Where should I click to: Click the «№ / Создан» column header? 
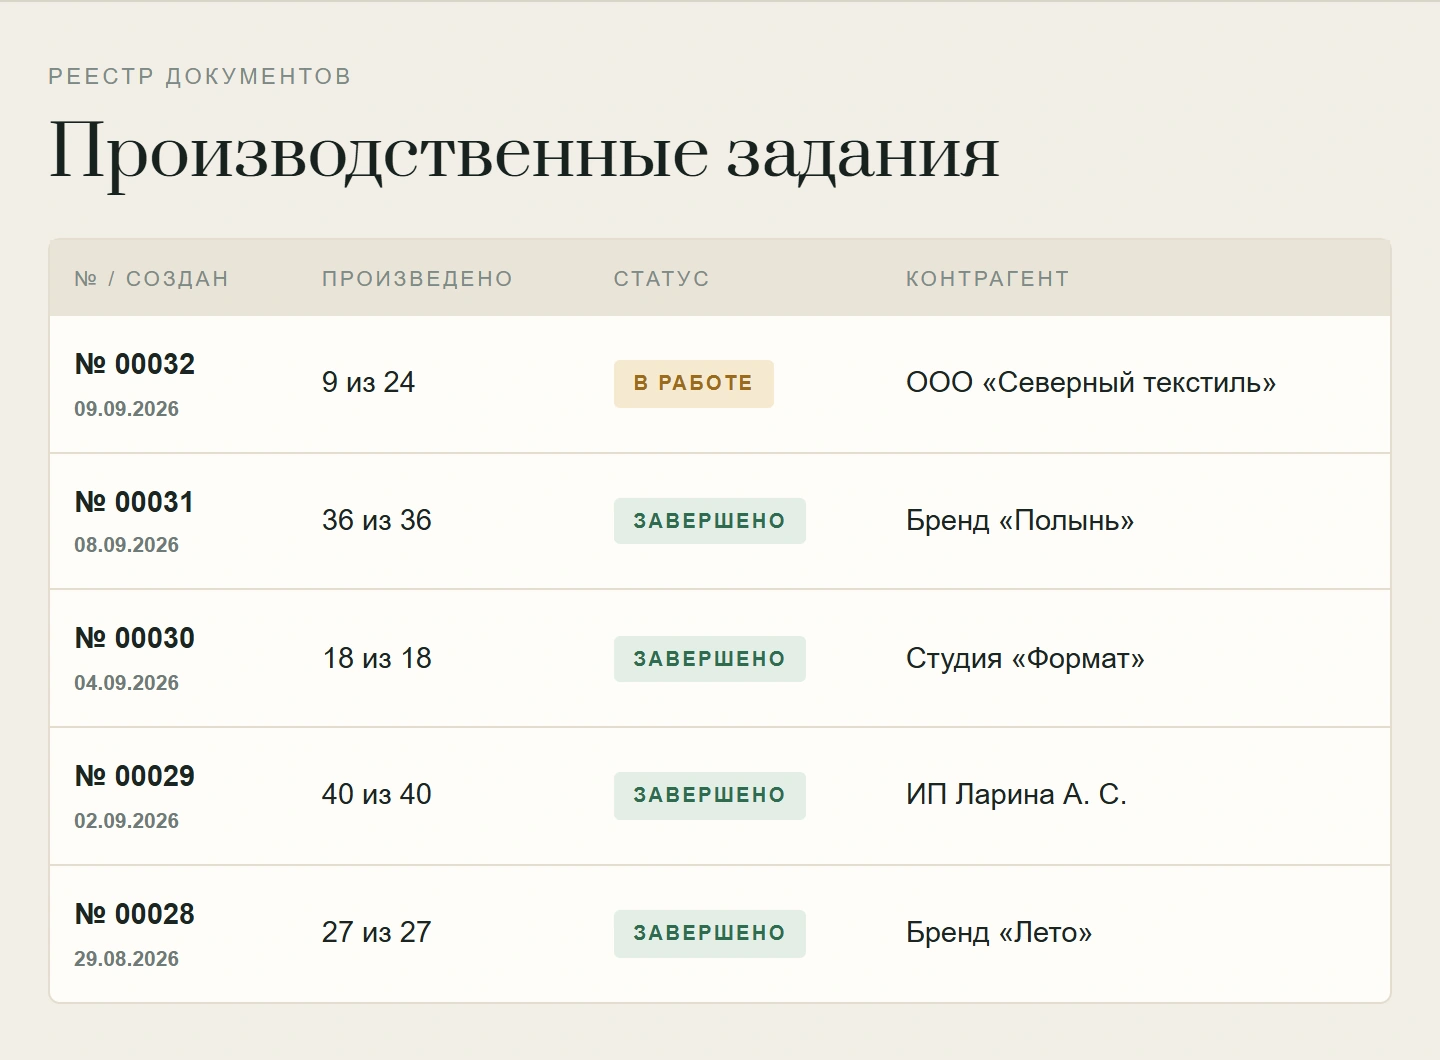click(151, 279)
